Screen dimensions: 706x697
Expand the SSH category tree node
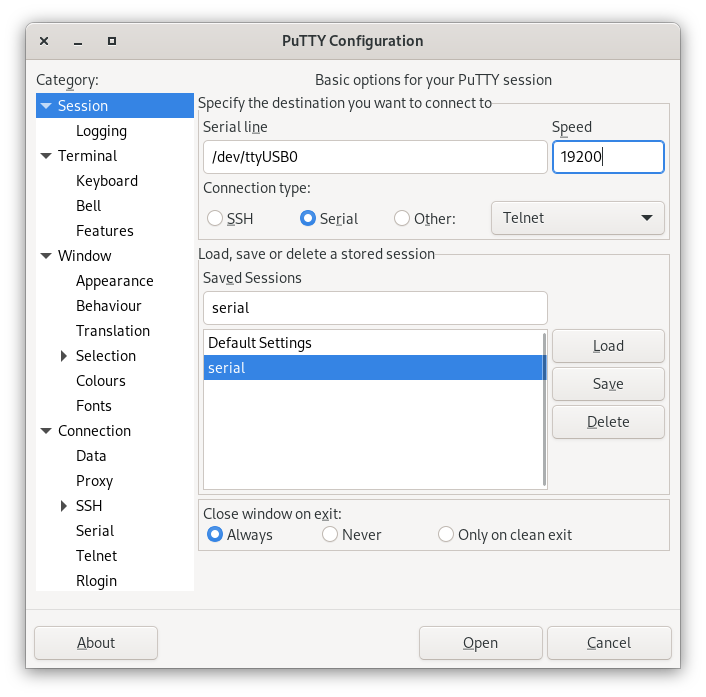tap(64, 506)
